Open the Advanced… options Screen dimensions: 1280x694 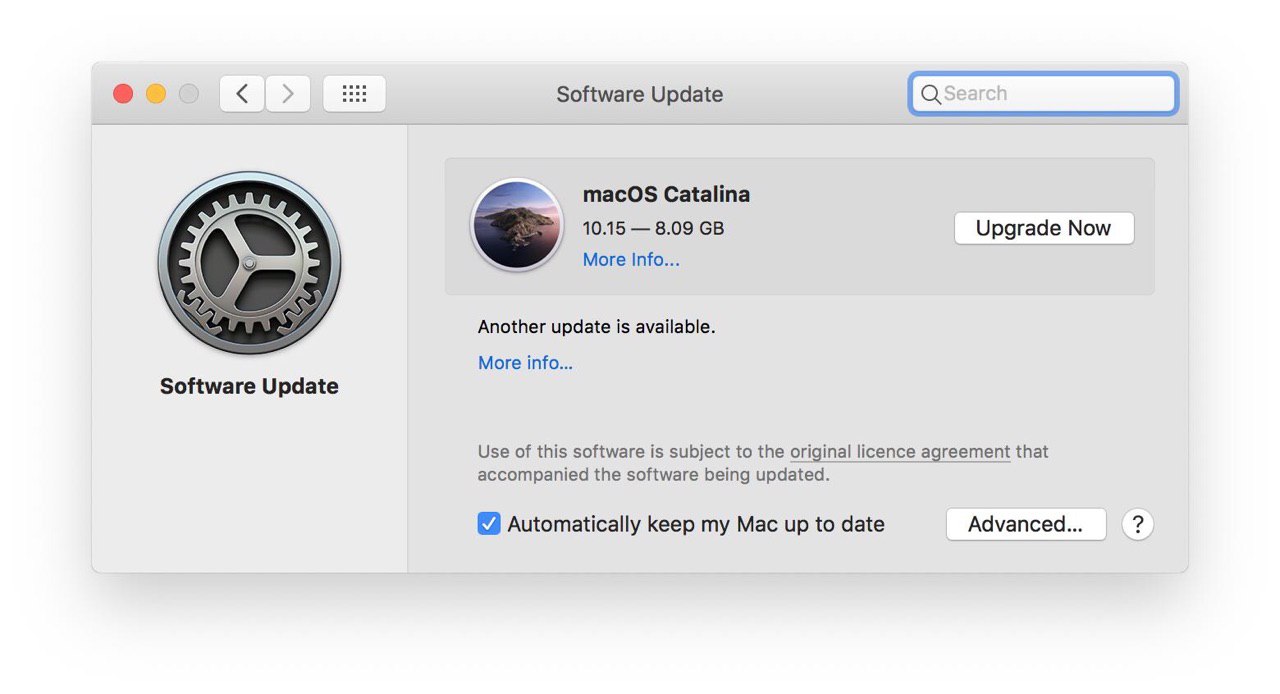[x=1026, y=524]
